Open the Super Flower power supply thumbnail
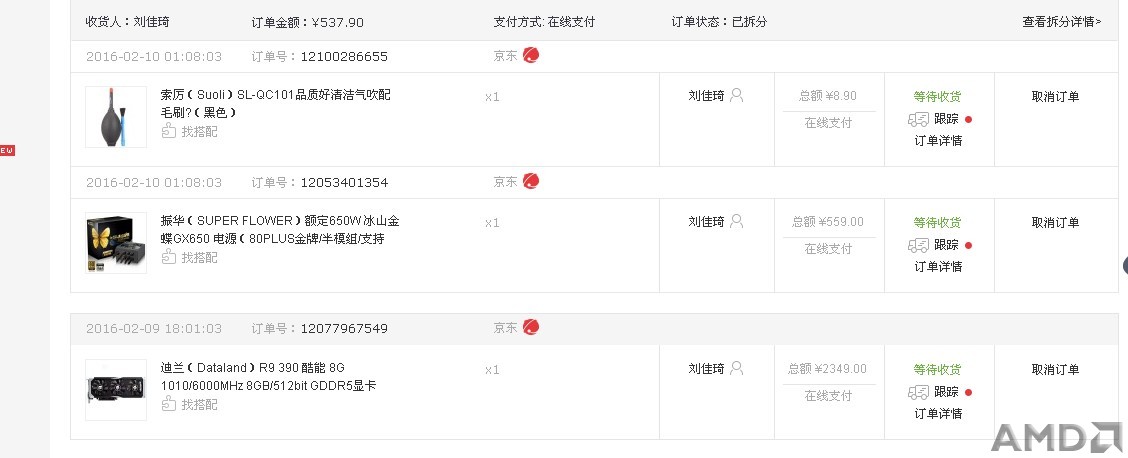This screenshot has width=1128, height=458. [116, 243]
